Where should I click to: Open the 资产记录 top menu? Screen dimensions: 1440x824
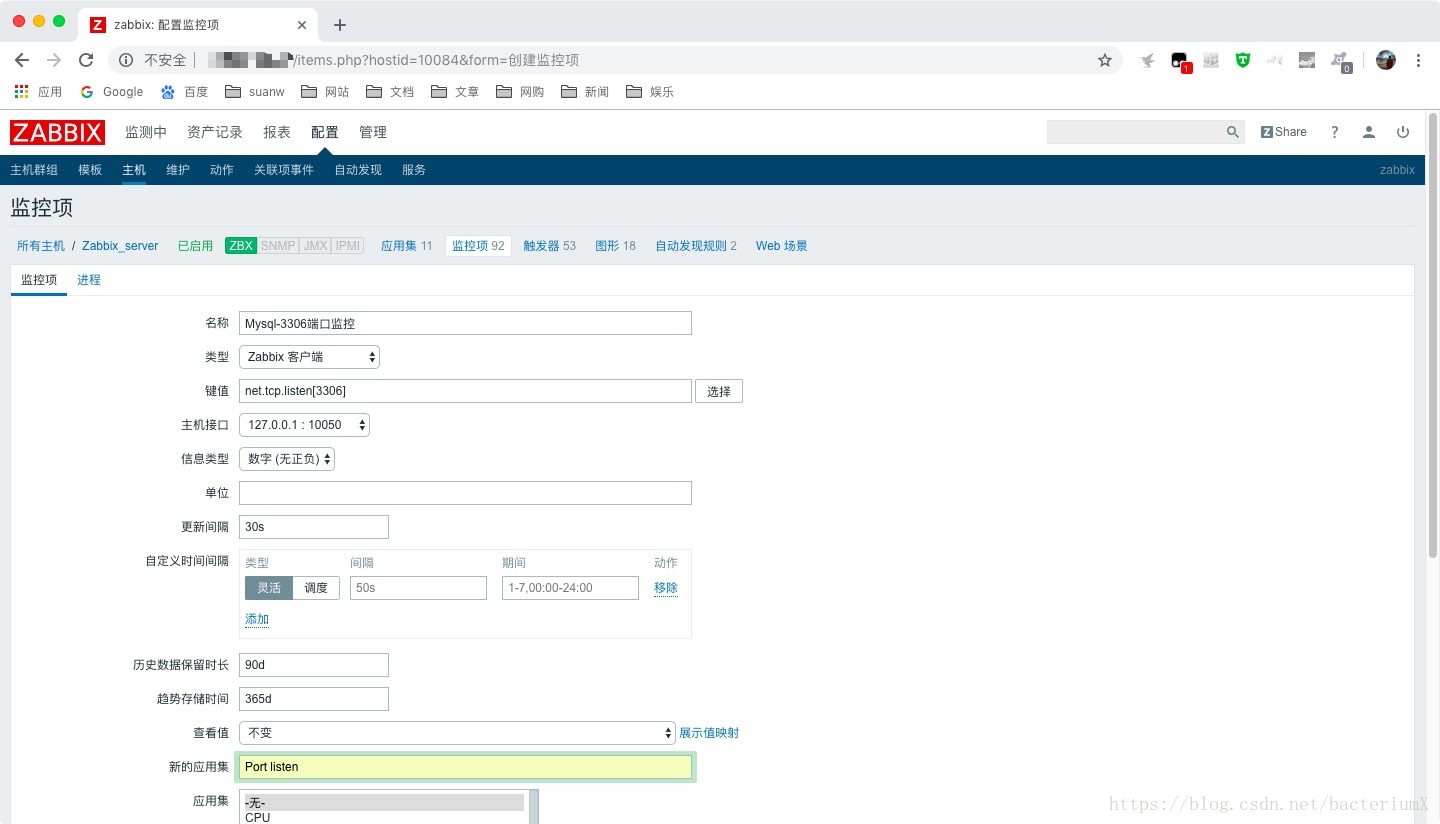tap(215, 132)
